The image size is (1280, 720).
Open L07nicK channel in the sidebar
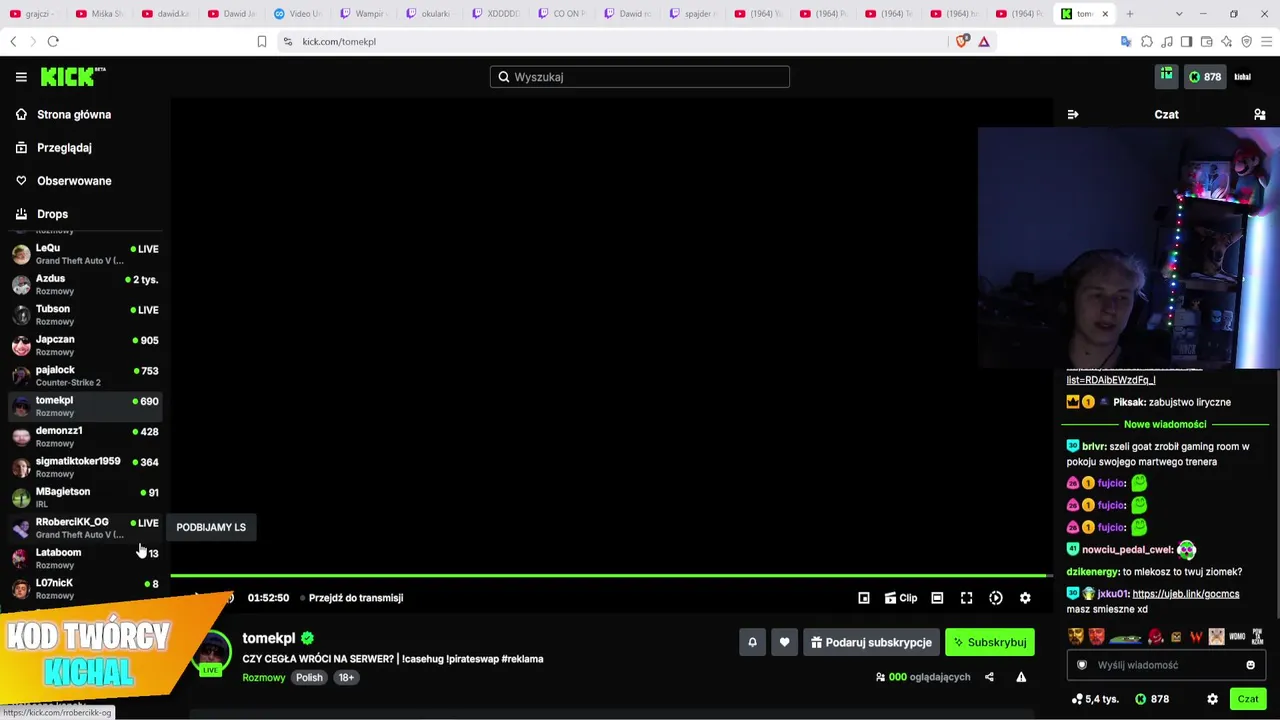[85, 589]
